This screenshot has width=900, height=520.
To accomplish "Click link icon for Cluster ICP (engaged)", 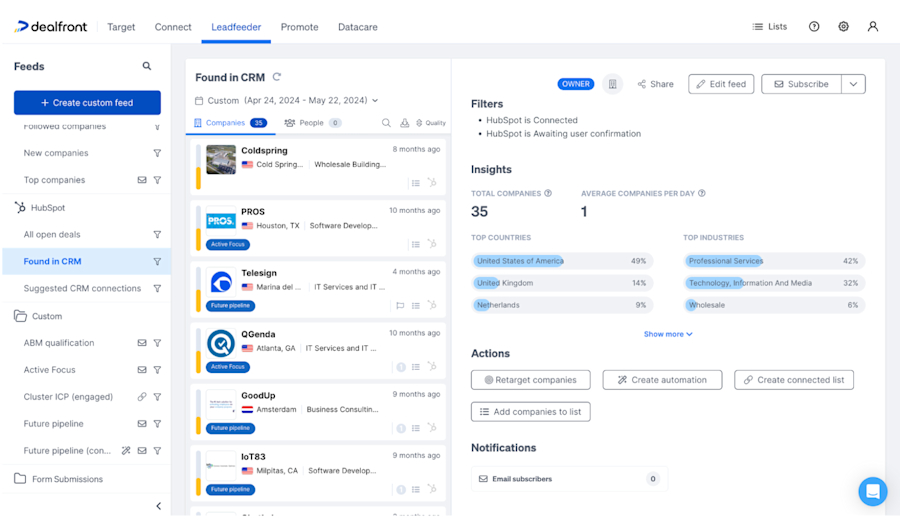I will (142, 397).
